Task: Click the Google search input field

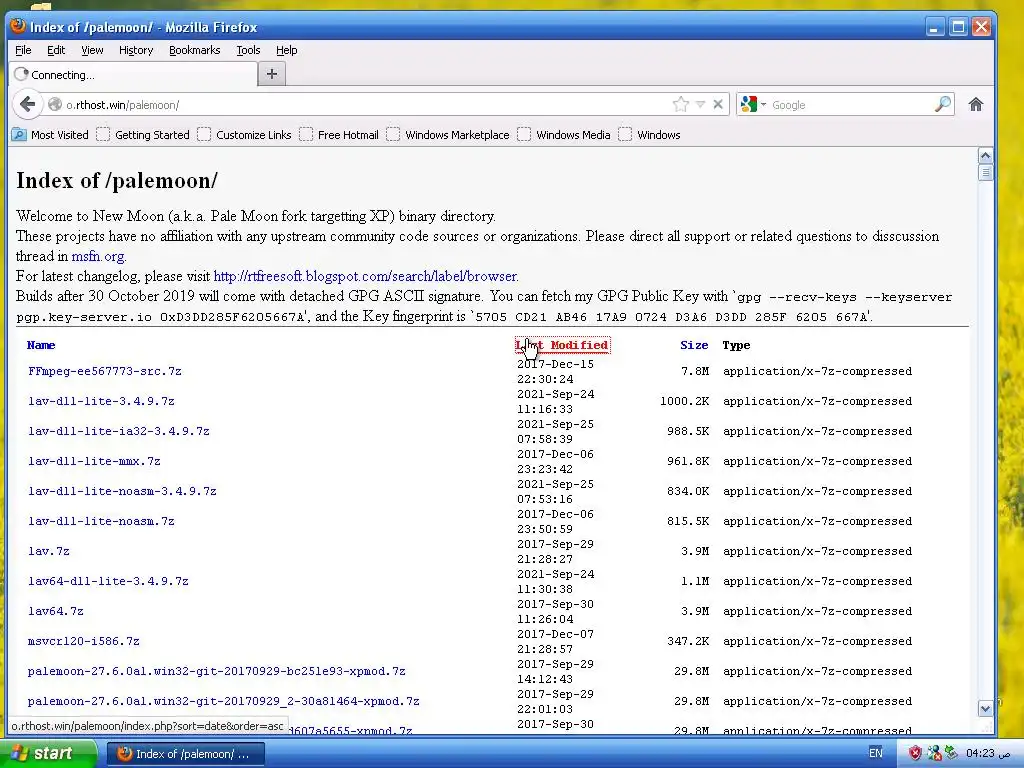Action: click(x=851, y=104)
